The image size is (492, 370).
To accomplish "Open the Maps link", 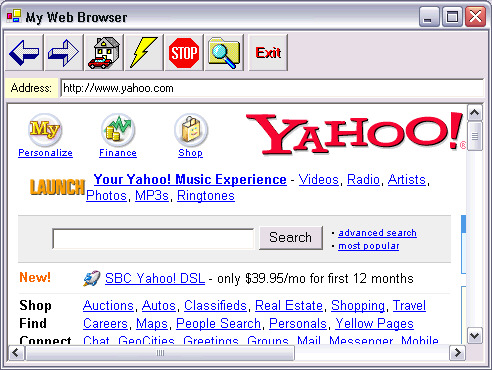I will click(x=152, y=323).
